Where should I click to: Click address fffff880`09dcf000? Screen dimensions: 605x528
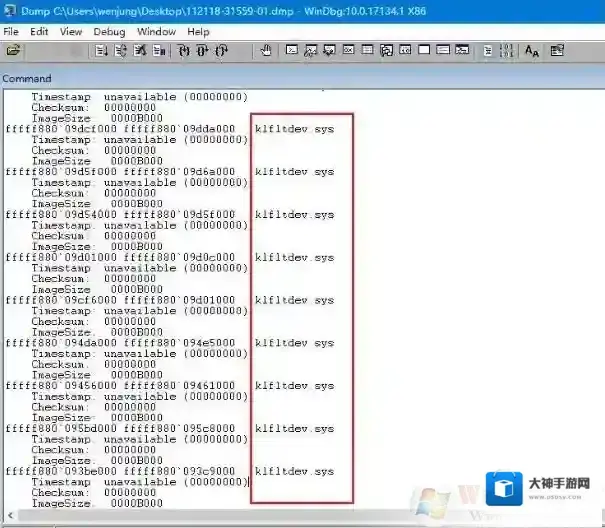61,129
